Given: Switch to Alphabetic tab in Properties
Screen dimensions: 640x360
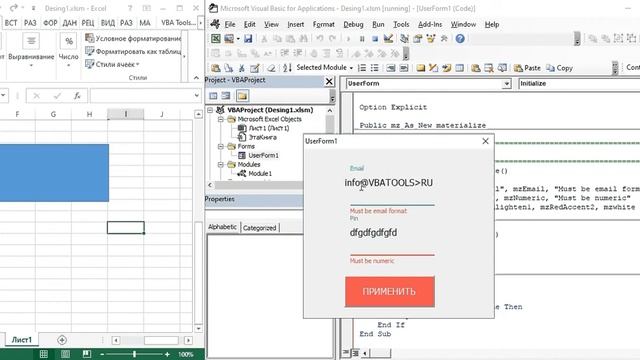Looking at the screenshot, I should tap(222, 227).
